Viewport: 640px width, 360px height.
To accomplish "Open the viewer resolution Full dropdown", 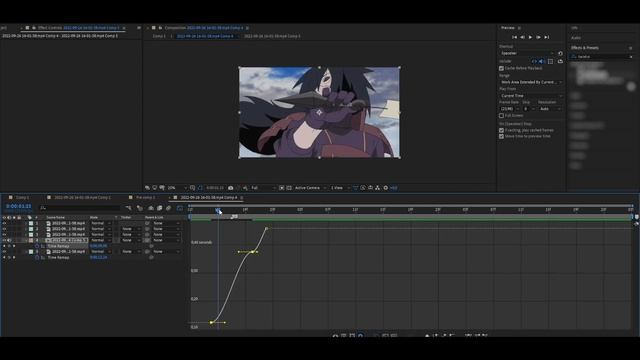I will [x=262, y=188].
